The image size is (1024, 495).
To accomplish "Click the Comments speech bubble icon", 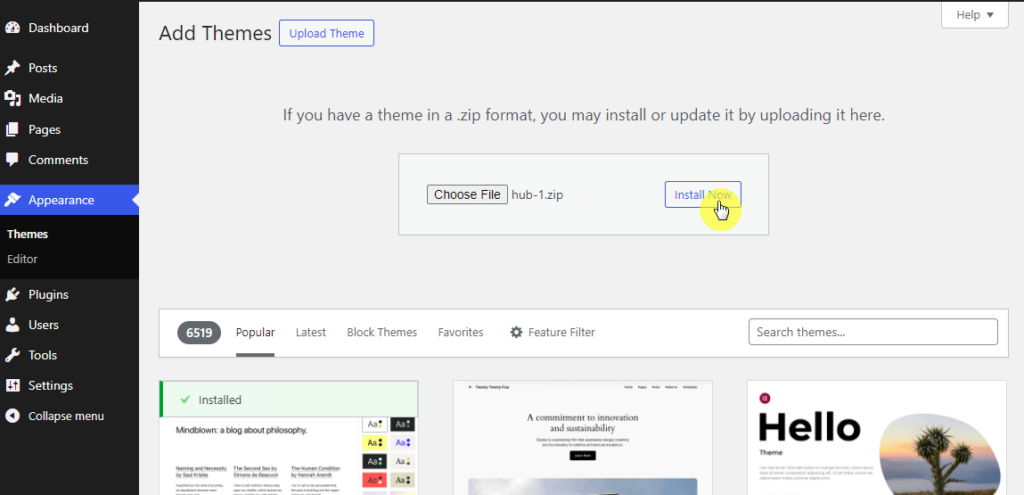I will tap(12, 160).
